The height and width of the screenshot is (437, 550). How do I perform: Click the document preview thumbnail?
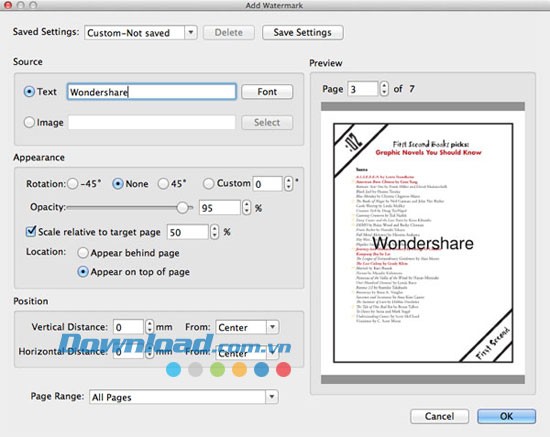tap(423, 243)
